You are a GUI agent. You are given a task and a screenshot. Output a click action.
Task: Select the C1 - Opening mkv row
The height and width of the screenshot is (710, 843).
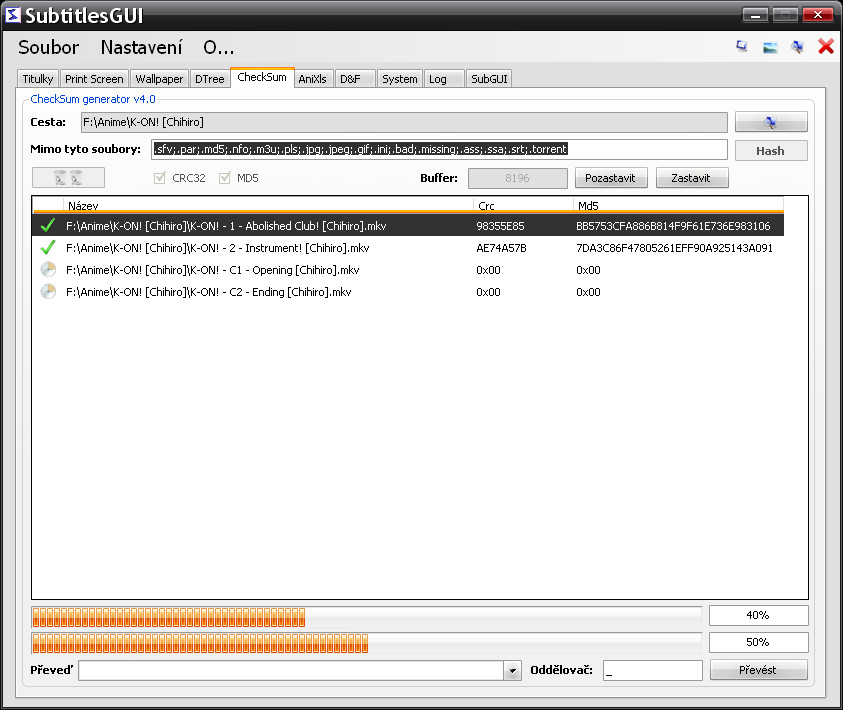click(x=408, y=270)
